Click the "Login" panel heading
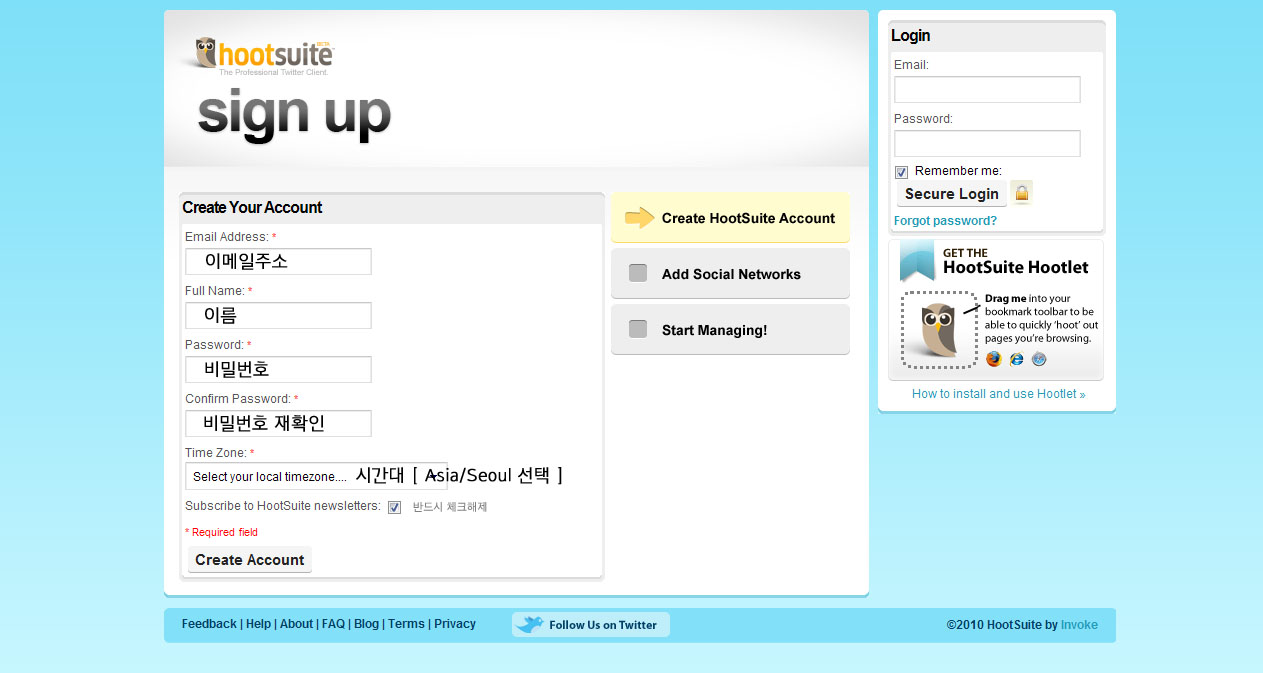Viewport: 1263px width, 673px height. 910,35
